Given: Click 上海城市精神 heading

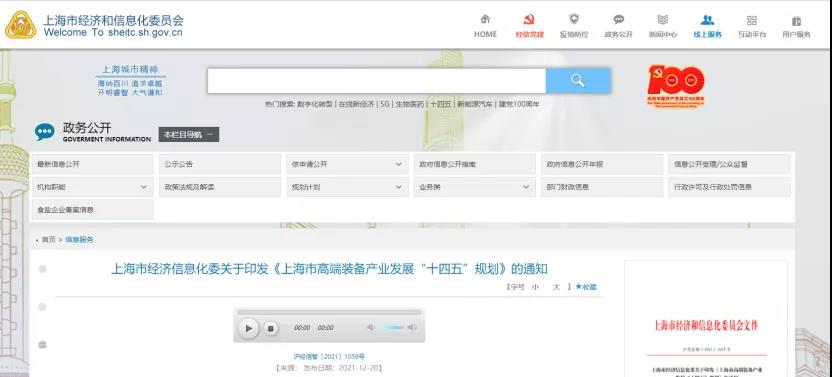Looking at the screenshot, I should (130, 70).
